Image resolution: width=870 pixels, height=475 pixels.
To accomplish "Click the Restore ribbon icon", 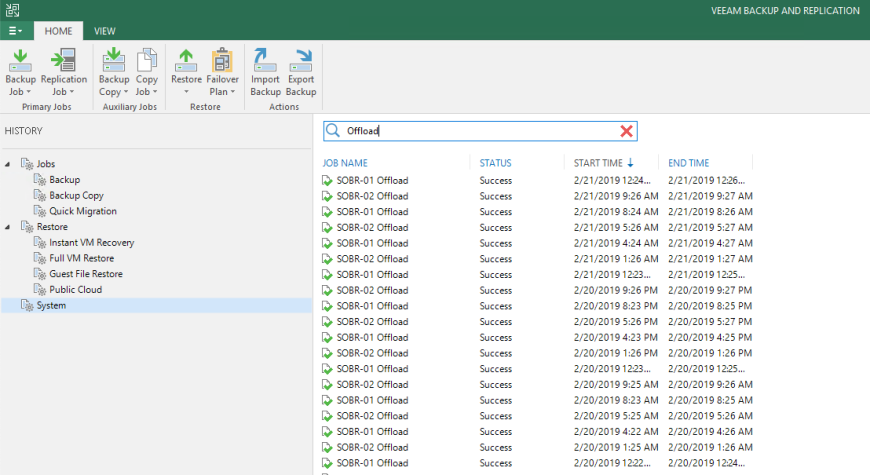I will click(186, 60).
